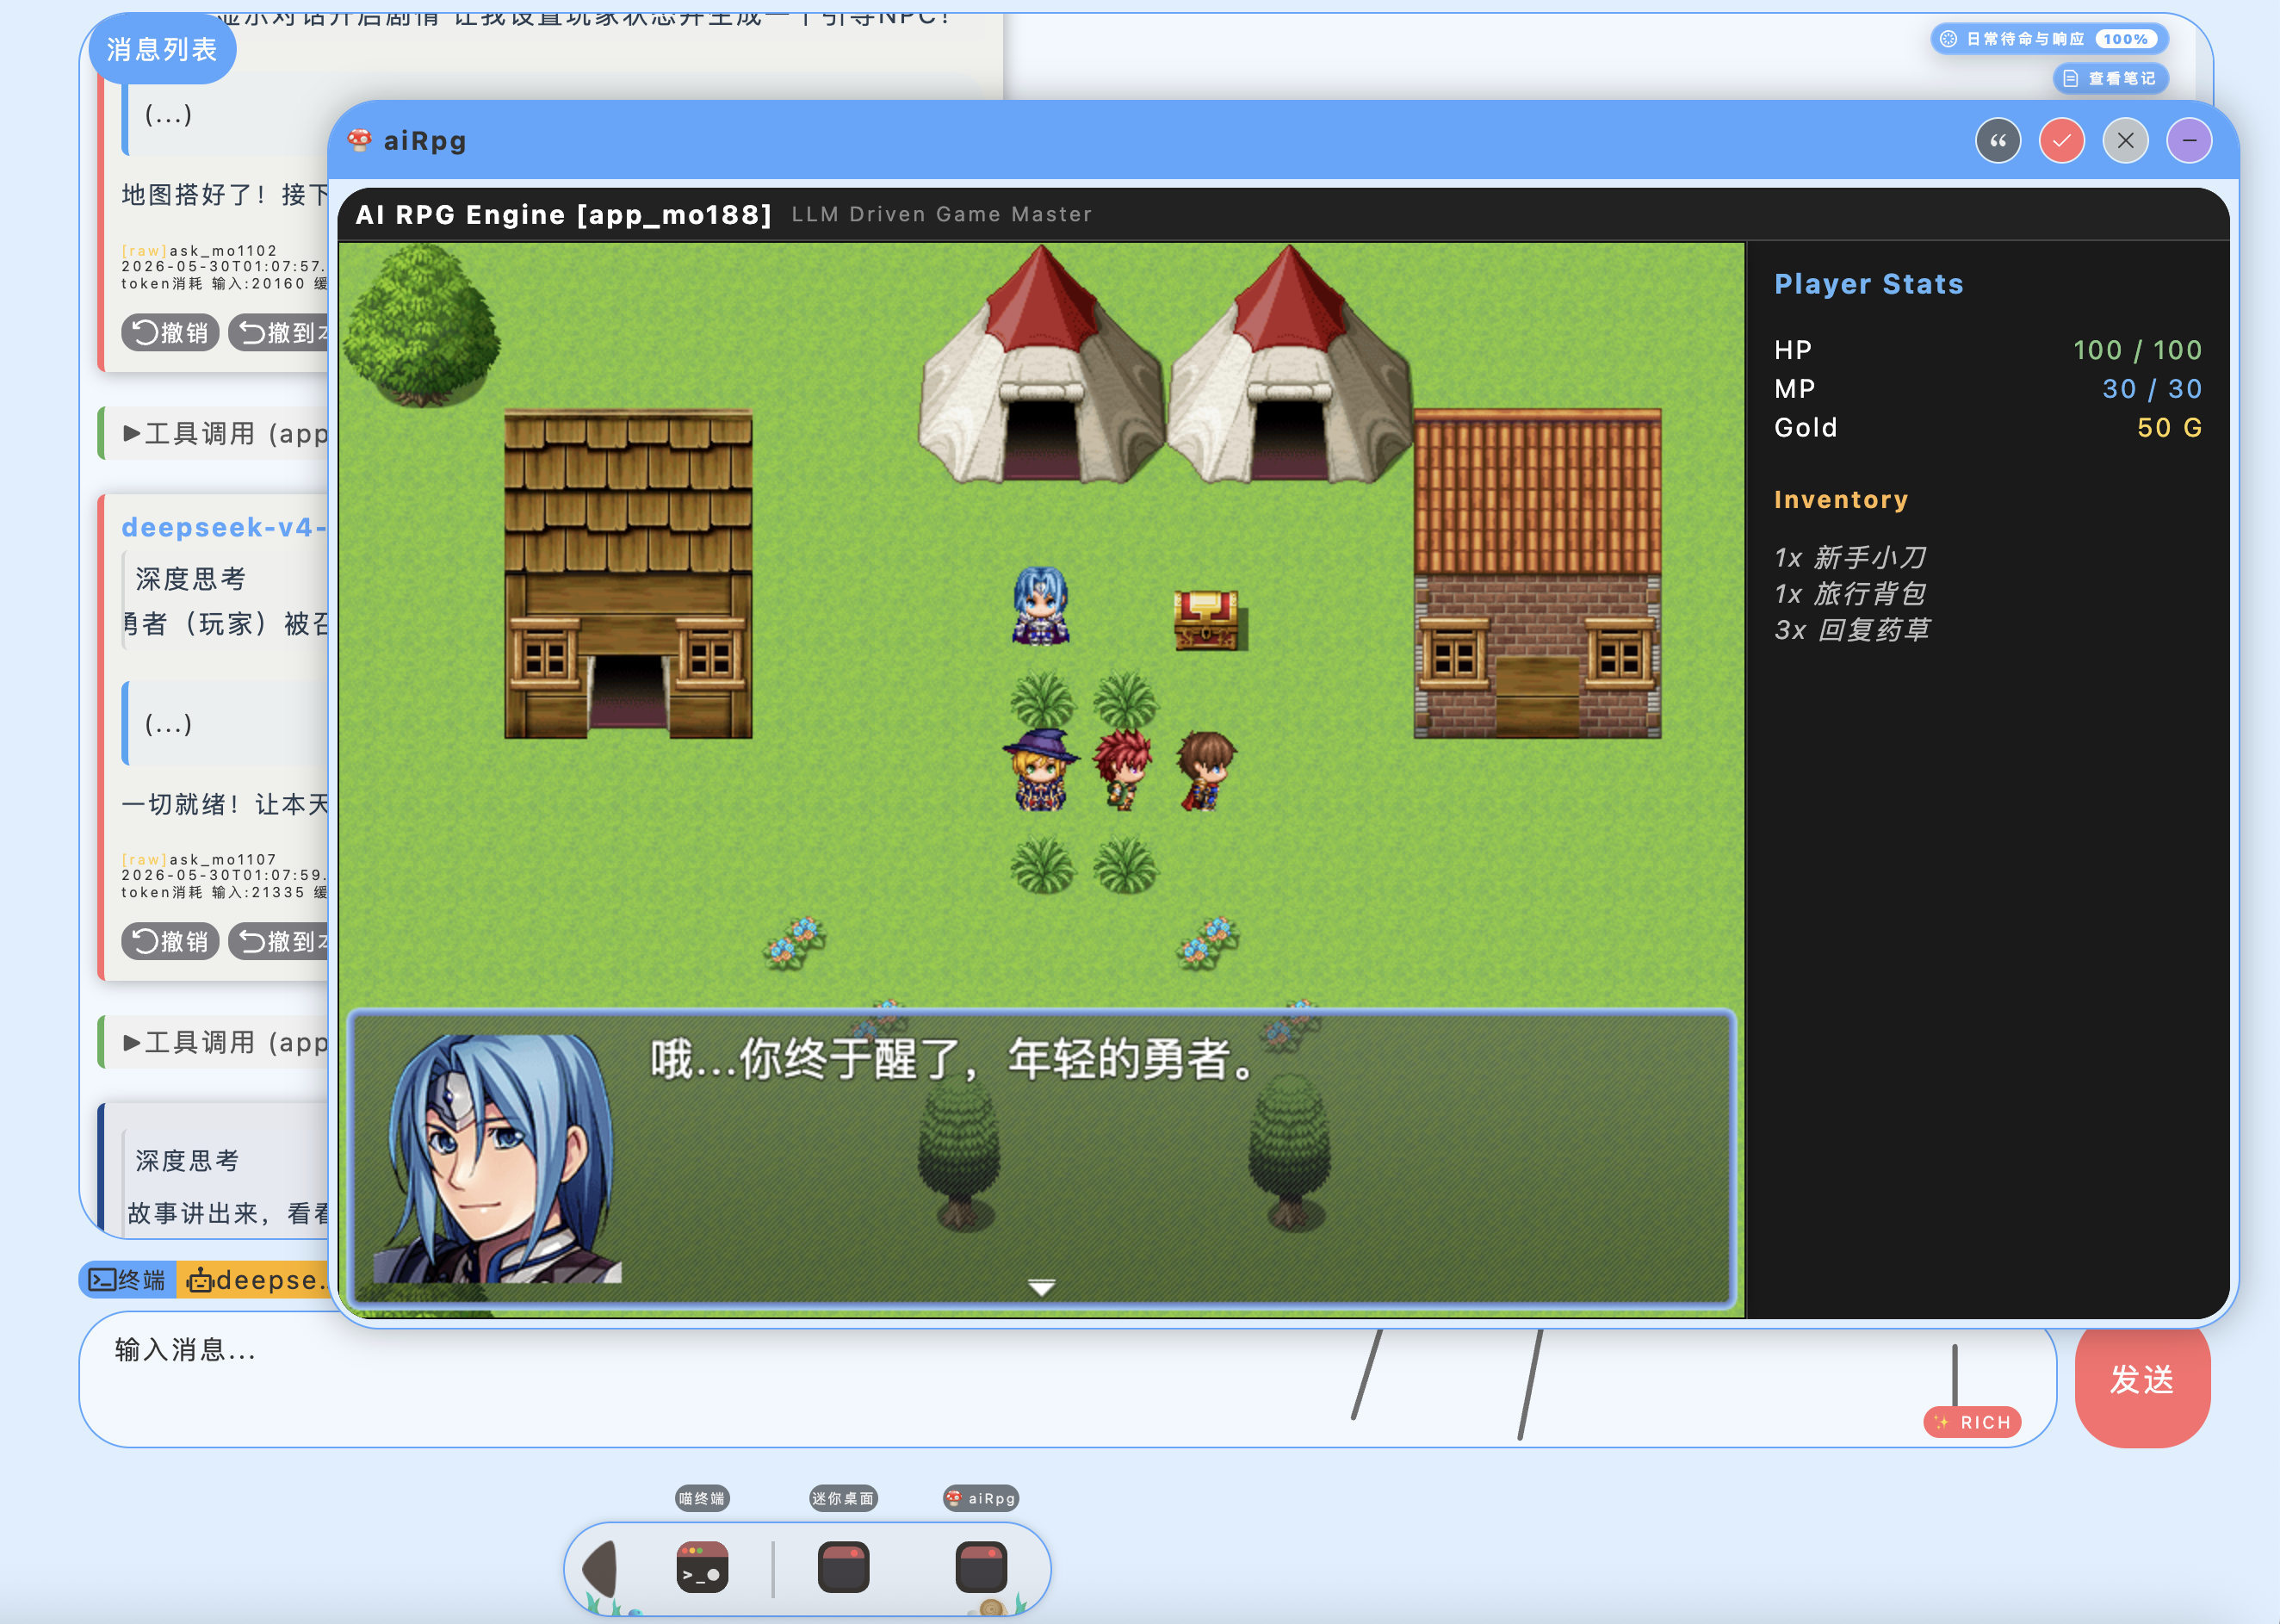Click the blue-haired NPC sprite on the map

click(x=1040, y=605)
